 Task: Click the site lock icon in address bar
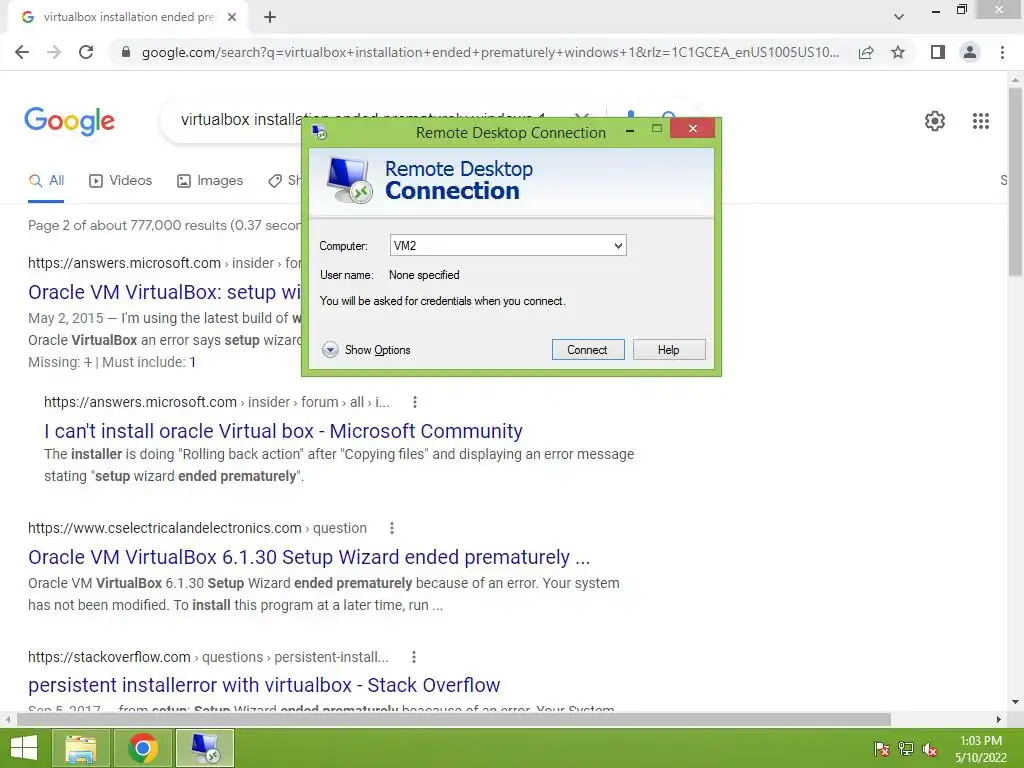[x=126, y=52]
